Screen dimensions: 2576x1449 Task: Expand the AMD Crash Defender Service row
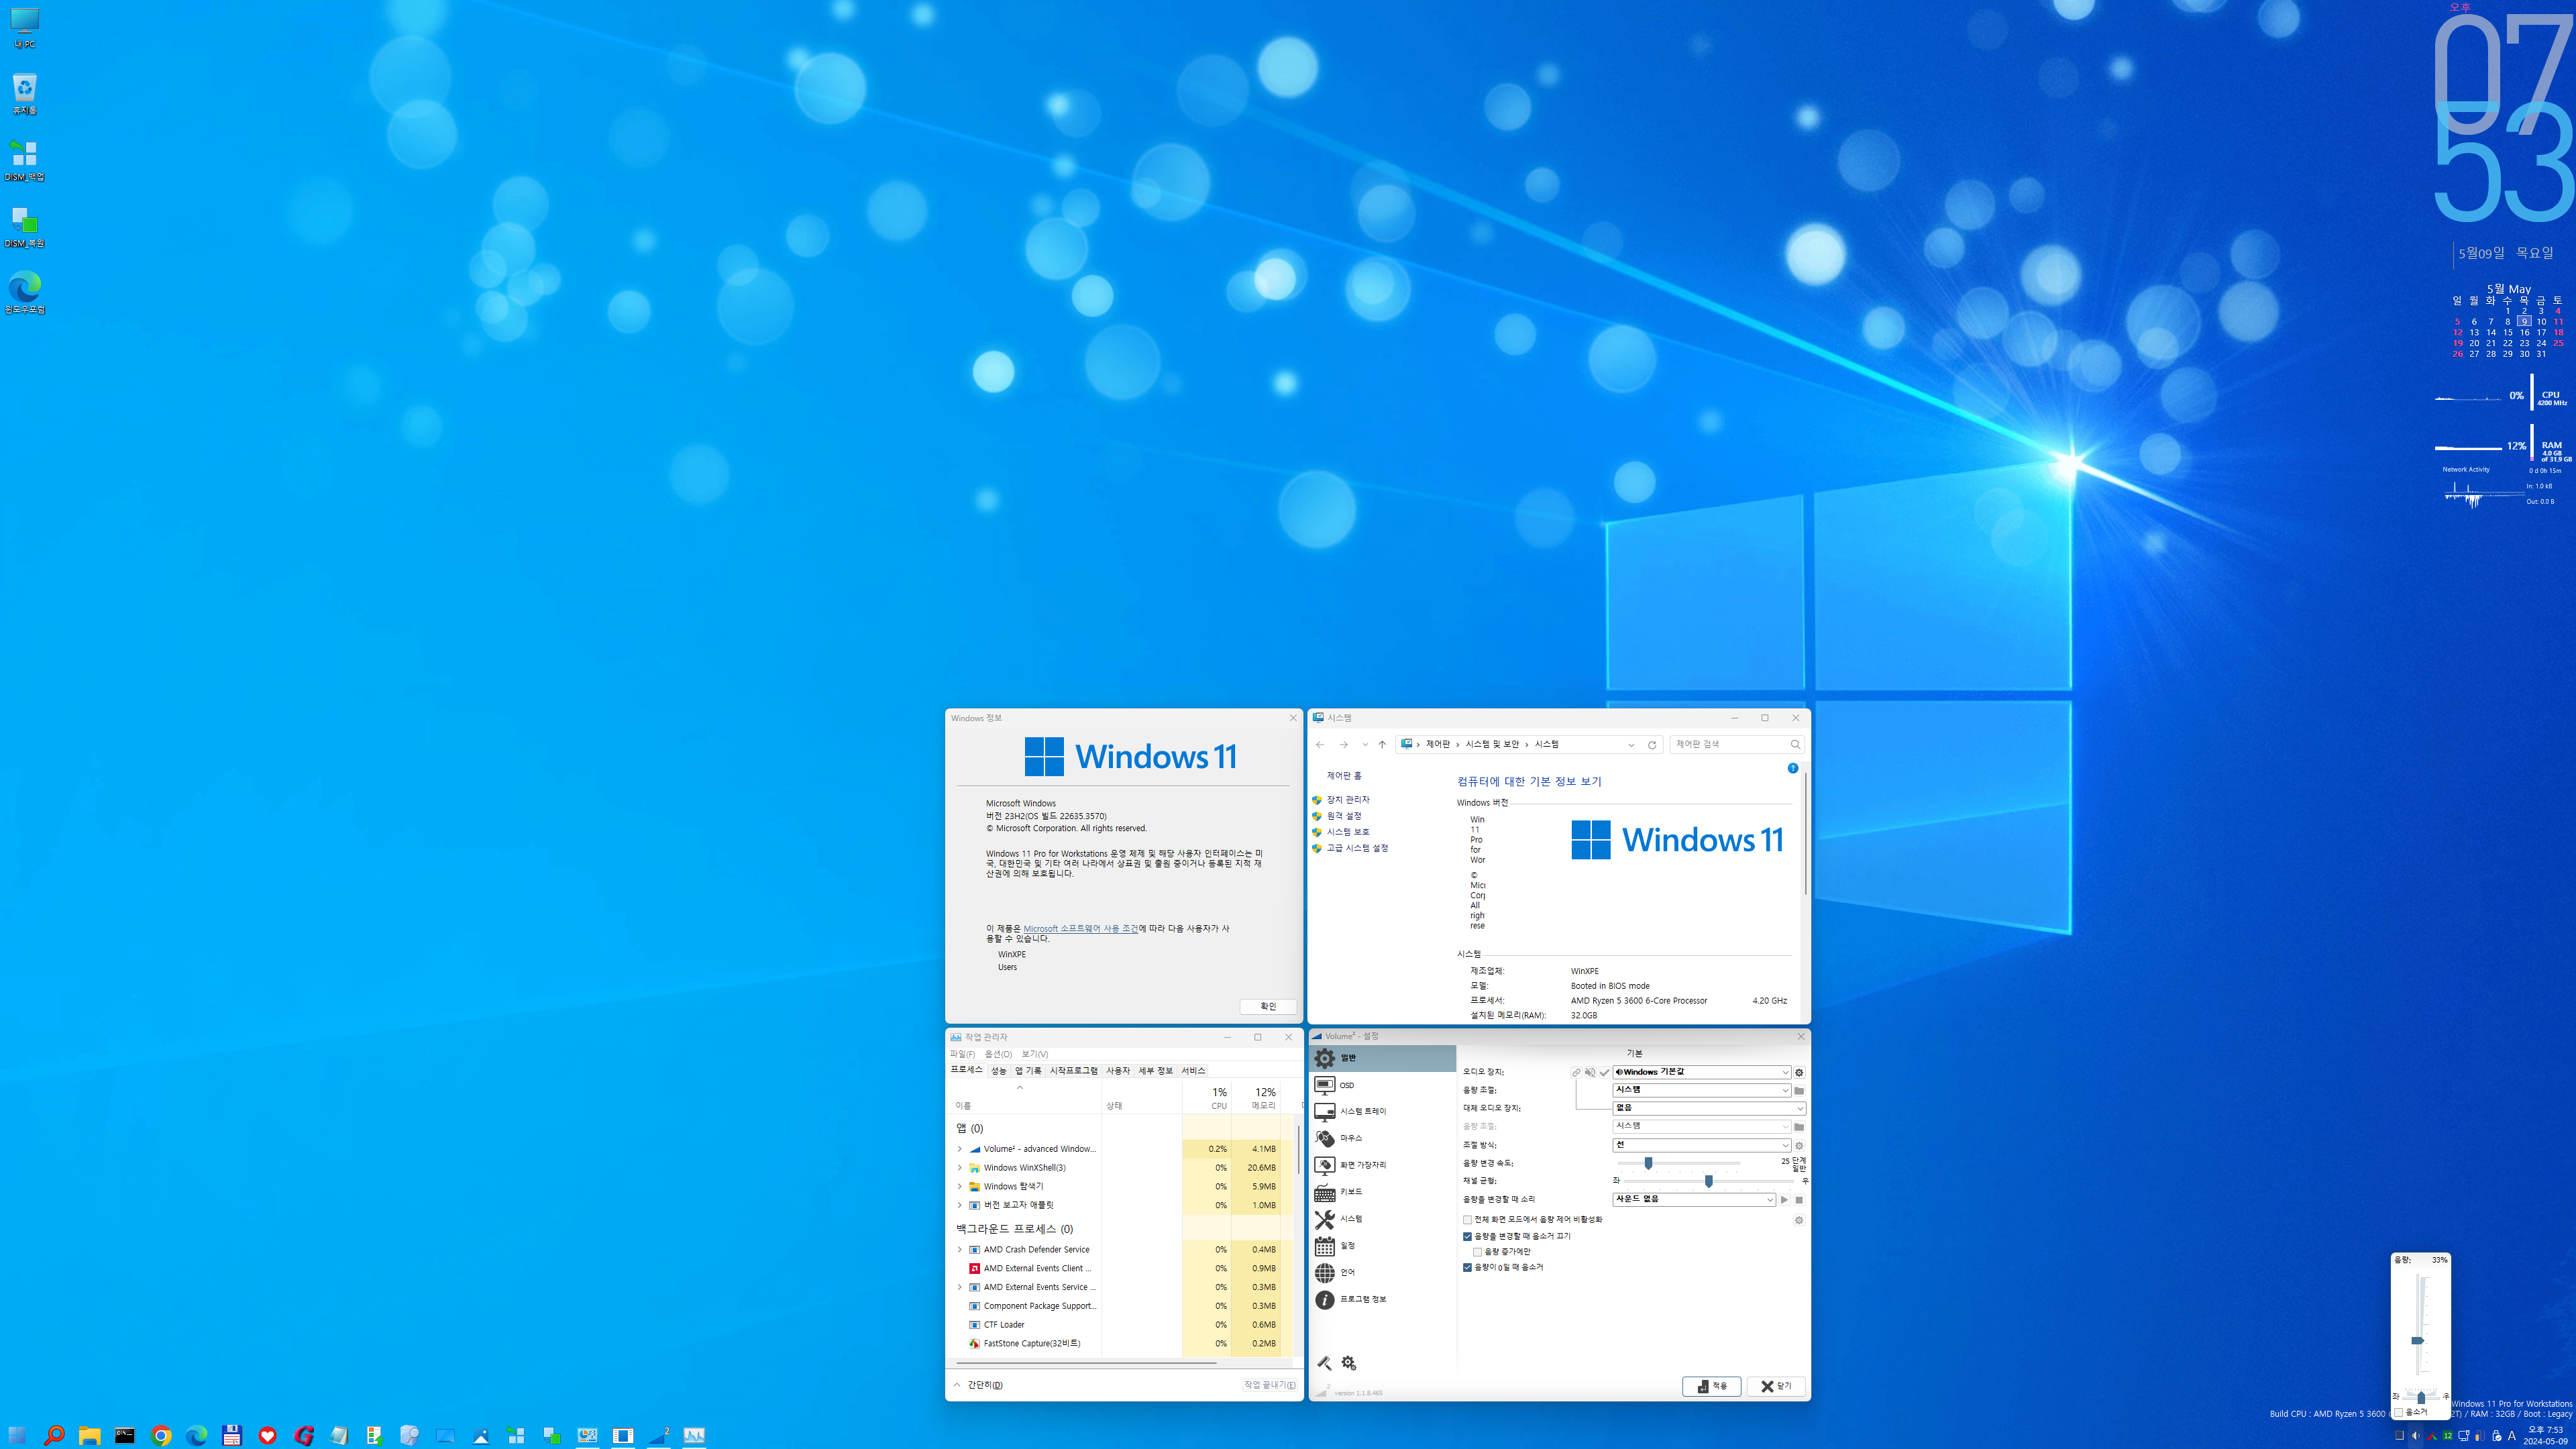click(x=960, y=1250)
